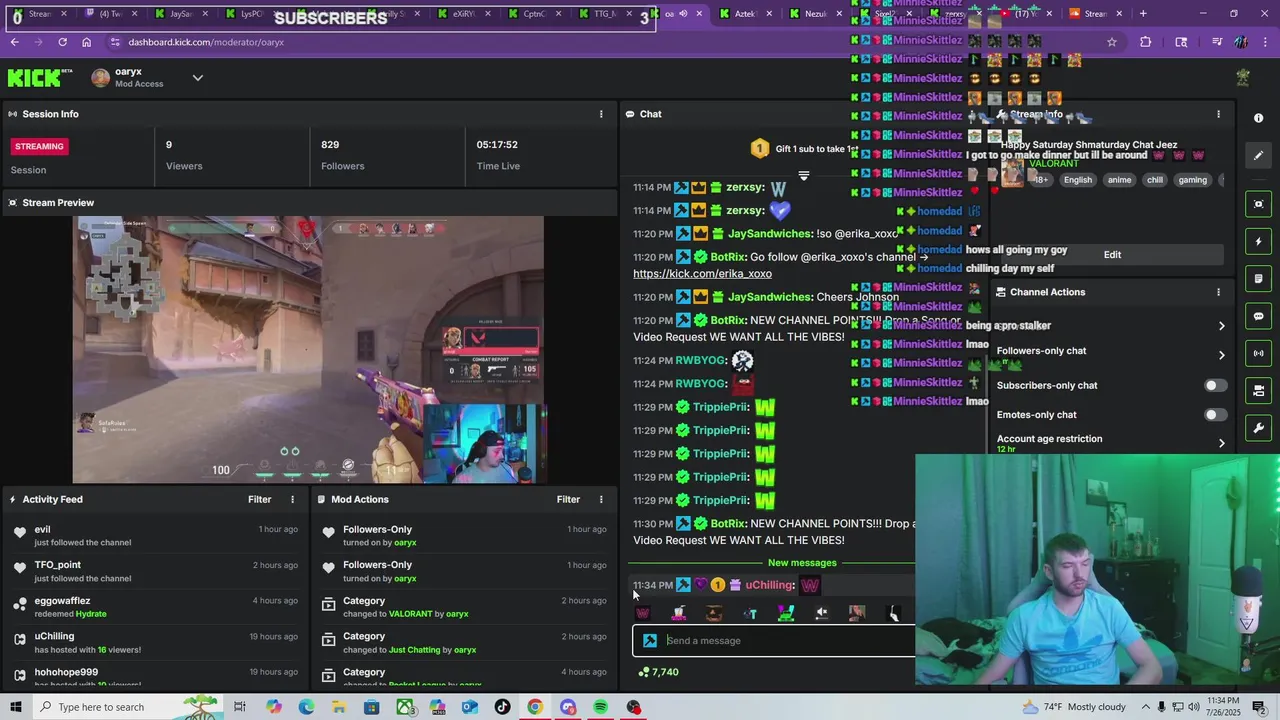Insert the green chair emote from quick bar
Viewport: 1280px width, 720px height.
pyautogui.click(x=786, y=613)
